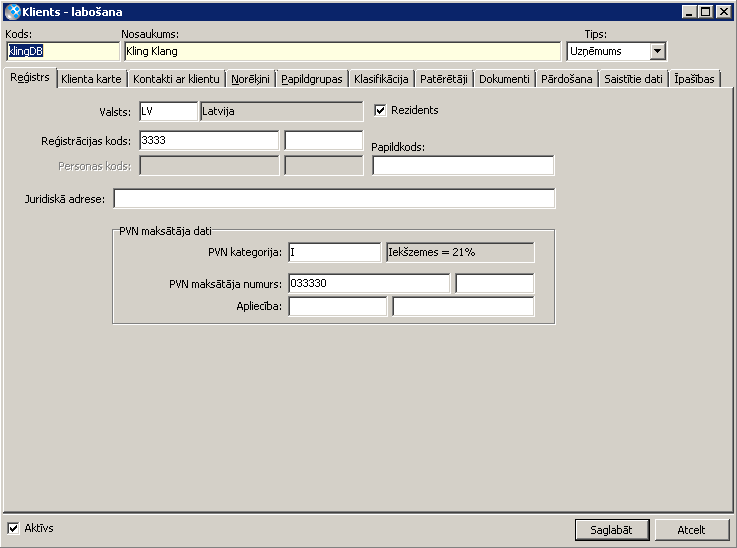Focus the Nosaukums field with Kling Klang
Image resolution: width=737 pixels, height=548 pixels.
click(340, 51)
